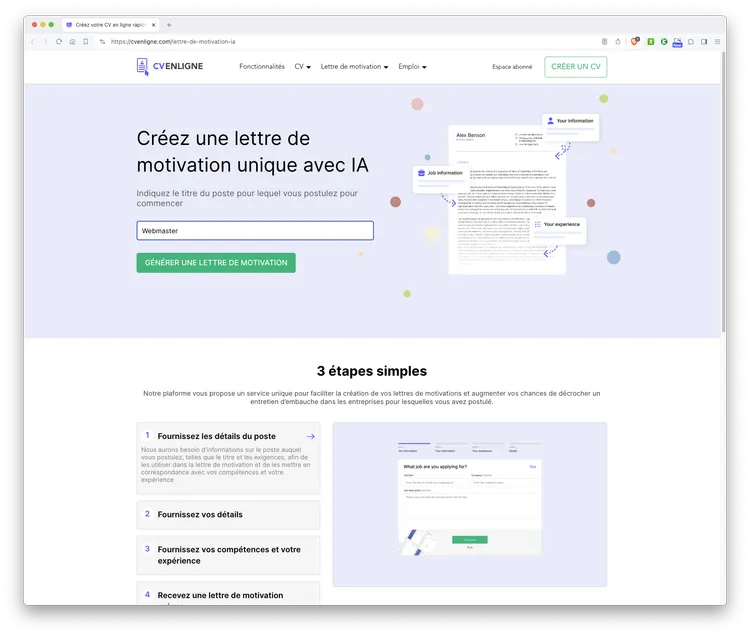Screen dimensions: 750x636
Task: Click the arrow icon on step 1 card
Action: point(310,437)
